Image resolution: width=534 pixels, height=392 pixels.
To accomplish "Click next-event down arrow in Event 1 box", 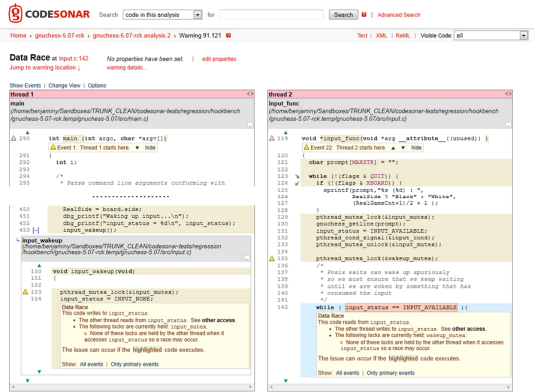I will point(137,147).
